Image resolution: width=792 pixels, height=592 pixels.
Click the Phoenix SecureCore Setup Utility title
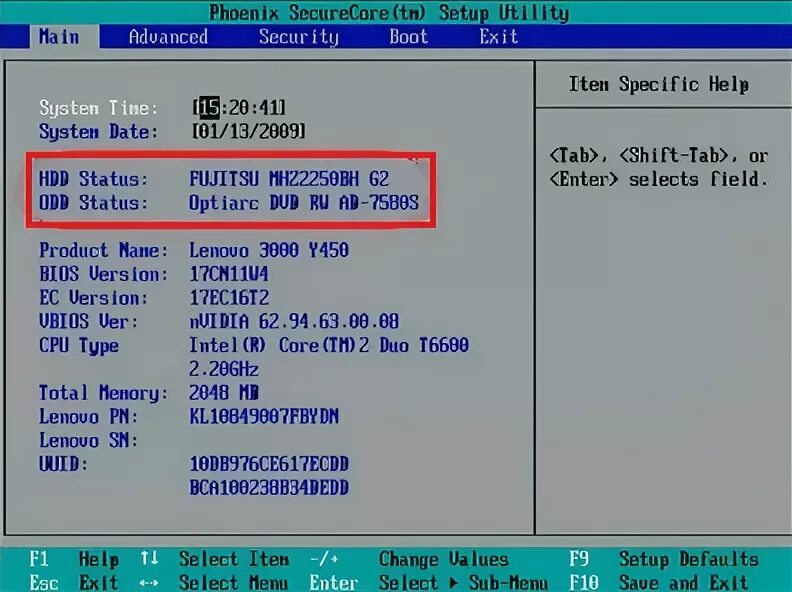[x=389, y=13]
